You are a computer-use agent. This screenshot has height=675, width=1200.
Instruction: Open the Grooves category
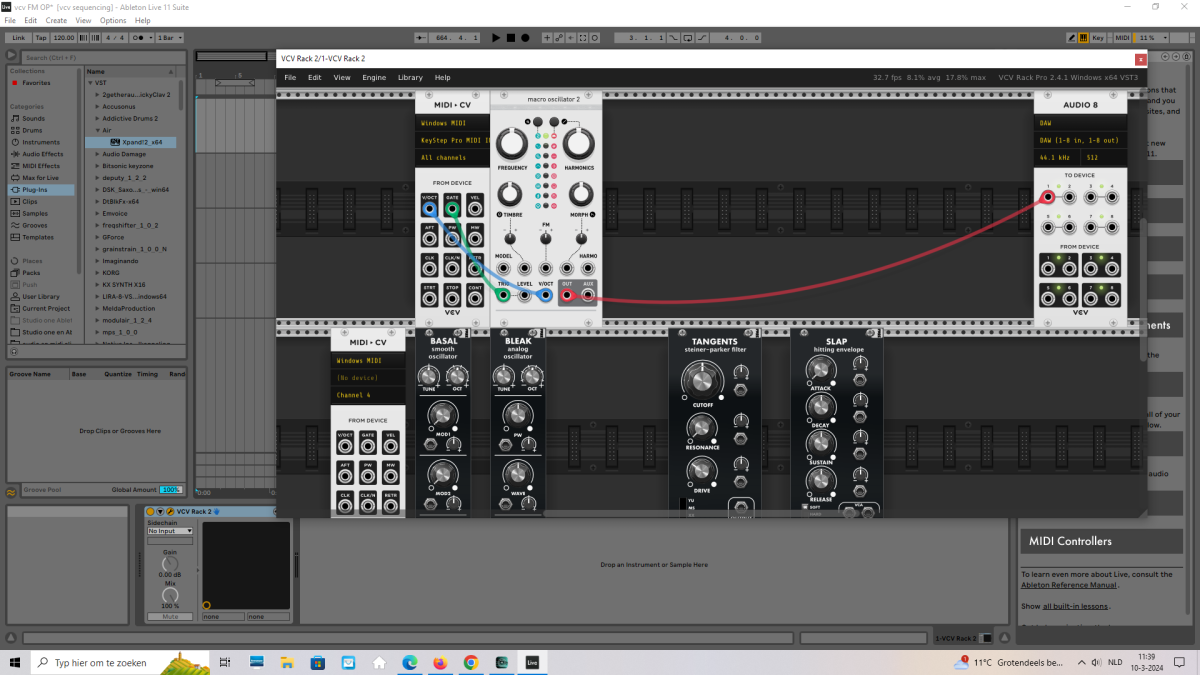pos(35,225)
